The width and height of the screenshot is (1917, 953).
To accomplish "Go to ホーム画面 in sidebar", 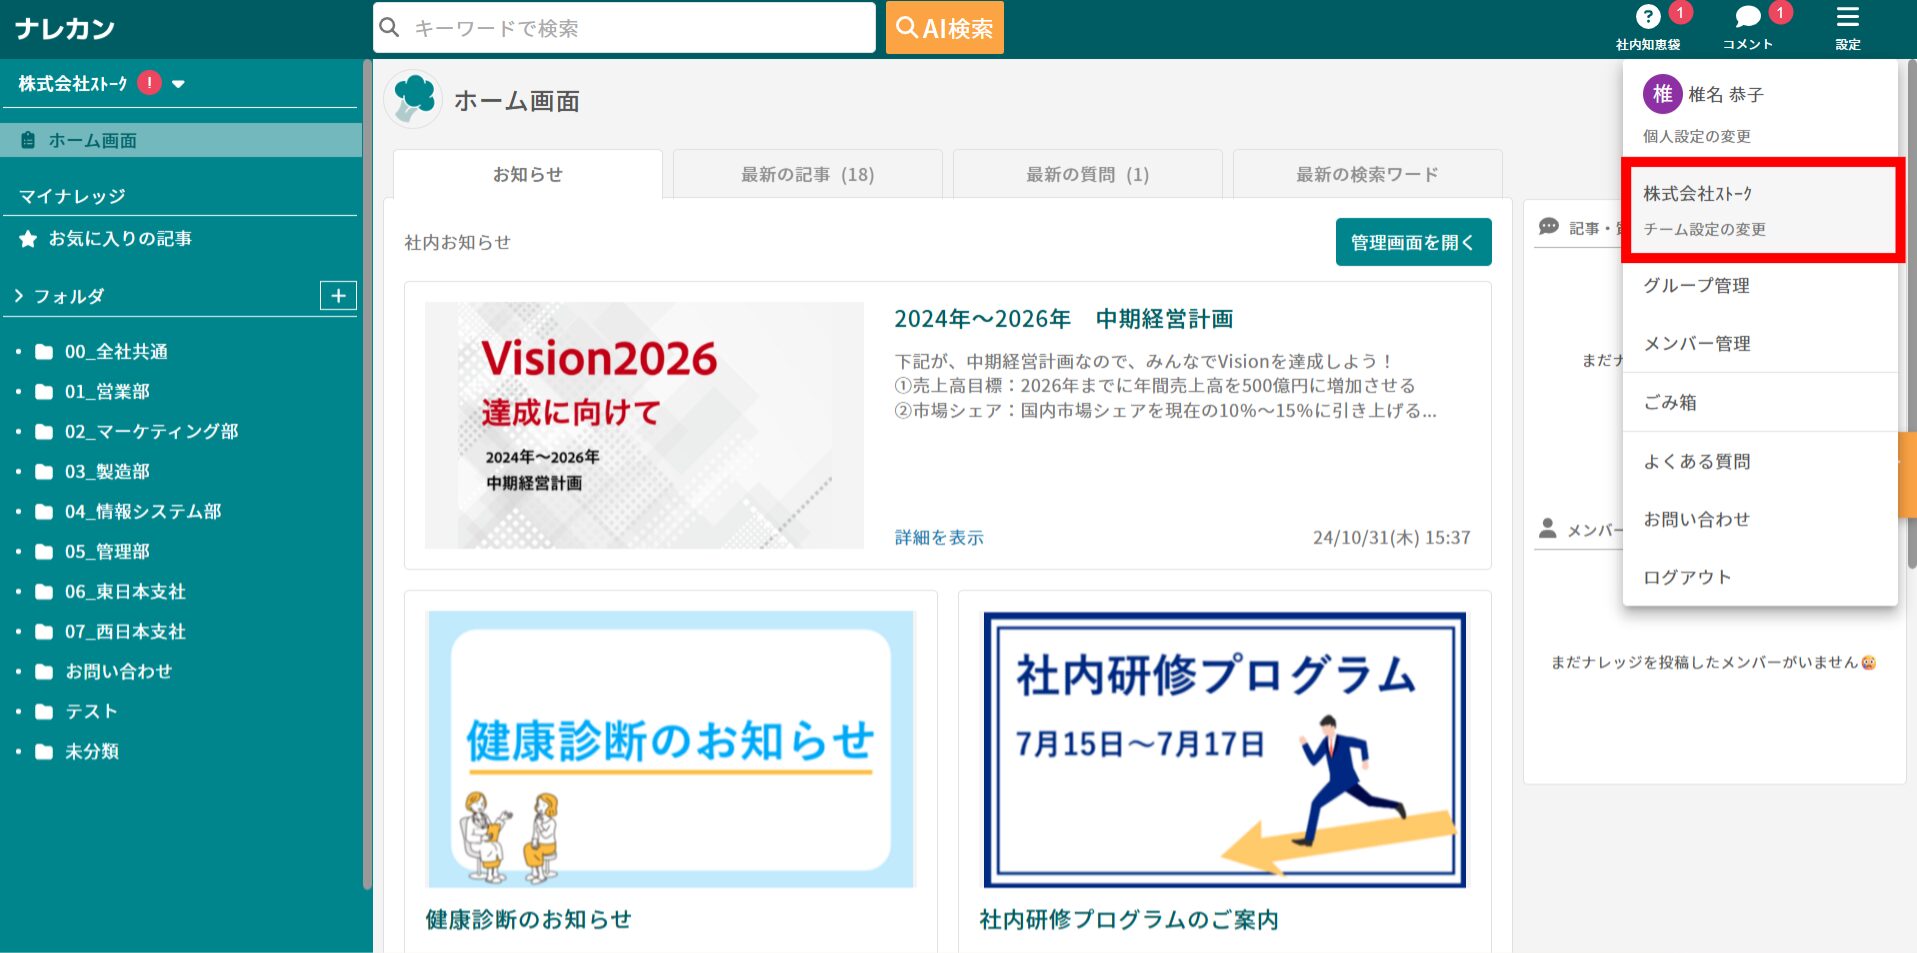I will click(x=181, y=140).
